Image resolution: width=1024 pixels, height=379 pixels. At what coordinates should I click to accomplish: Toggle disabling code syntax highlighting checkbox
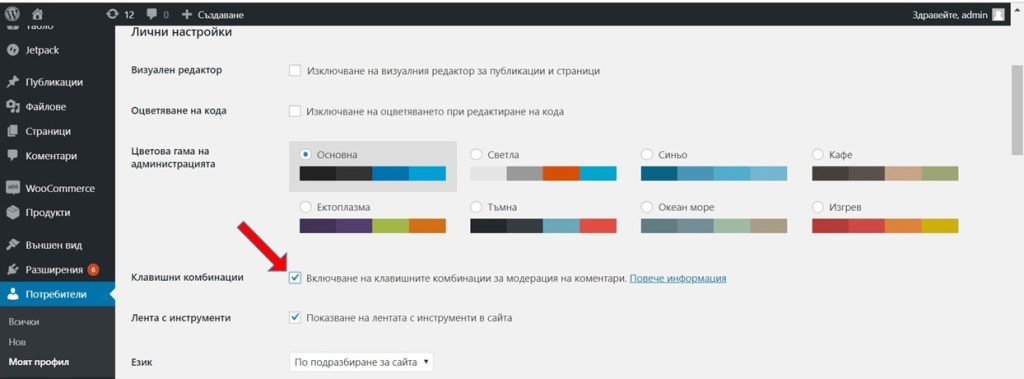click(295, 111)
